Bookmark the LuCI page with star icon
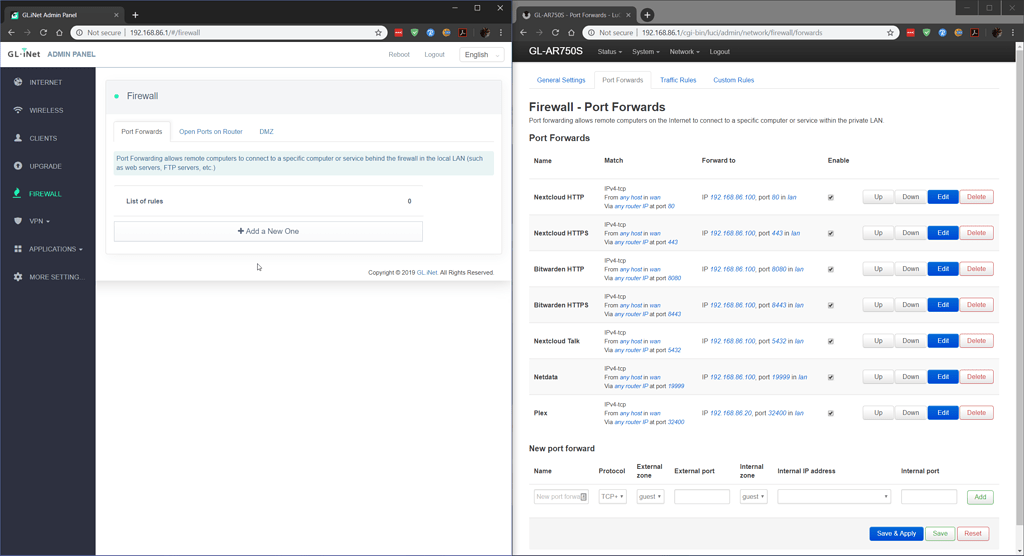 (x=890, y=33)
